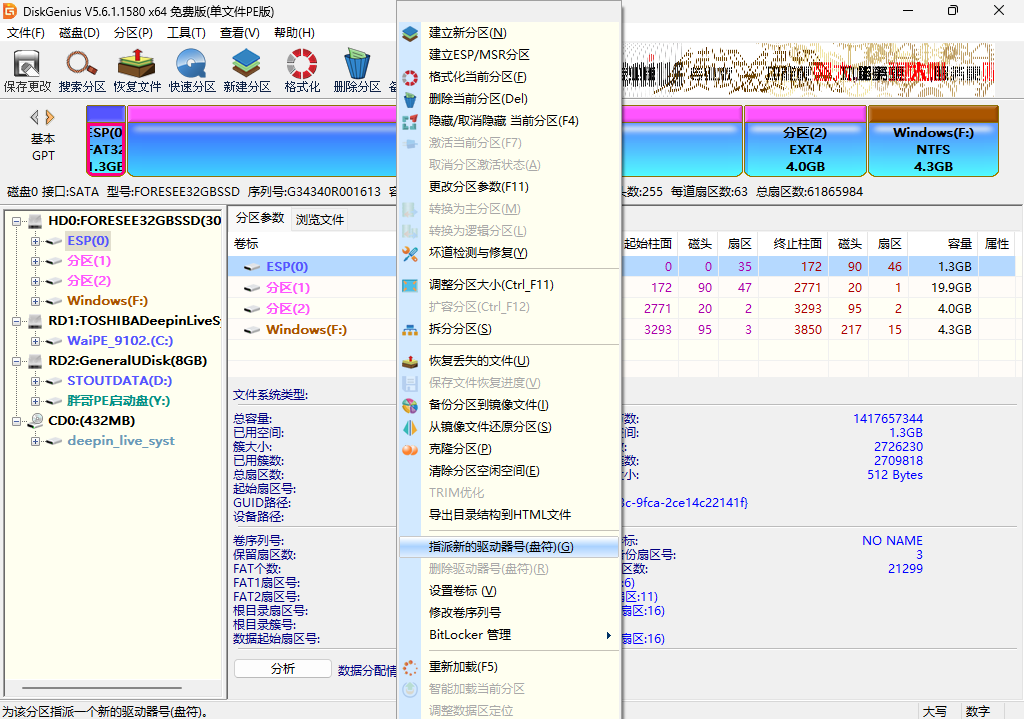
Task: Expand the WaiPE_9102.(C:) tree node
Action: 35,341
